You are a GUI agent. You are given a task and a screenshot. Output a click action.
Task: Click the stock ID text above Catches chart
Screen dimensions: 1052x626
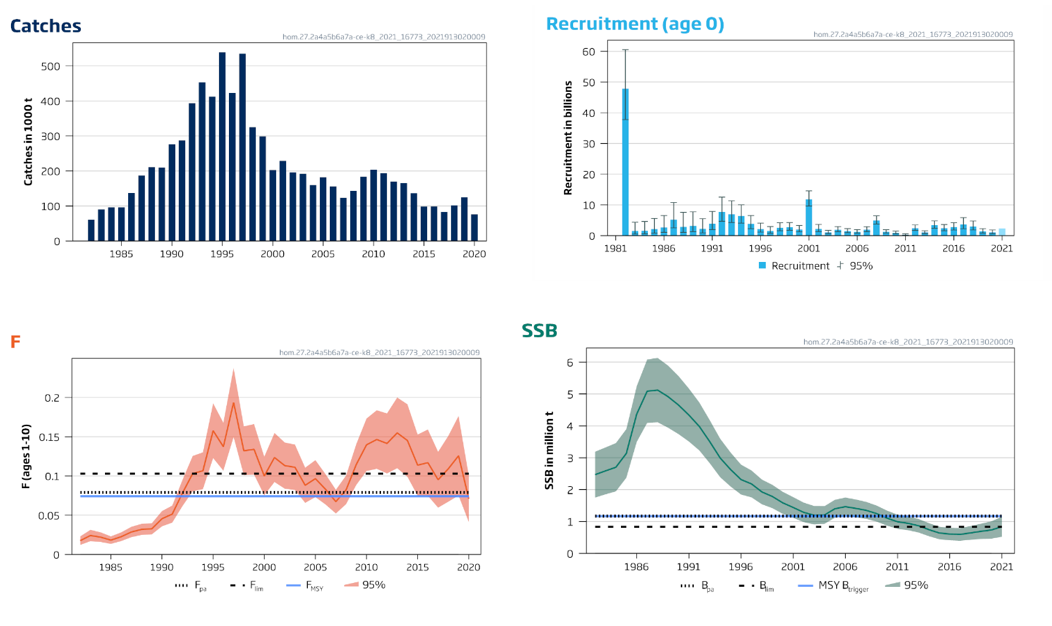[x=384, y=37]
